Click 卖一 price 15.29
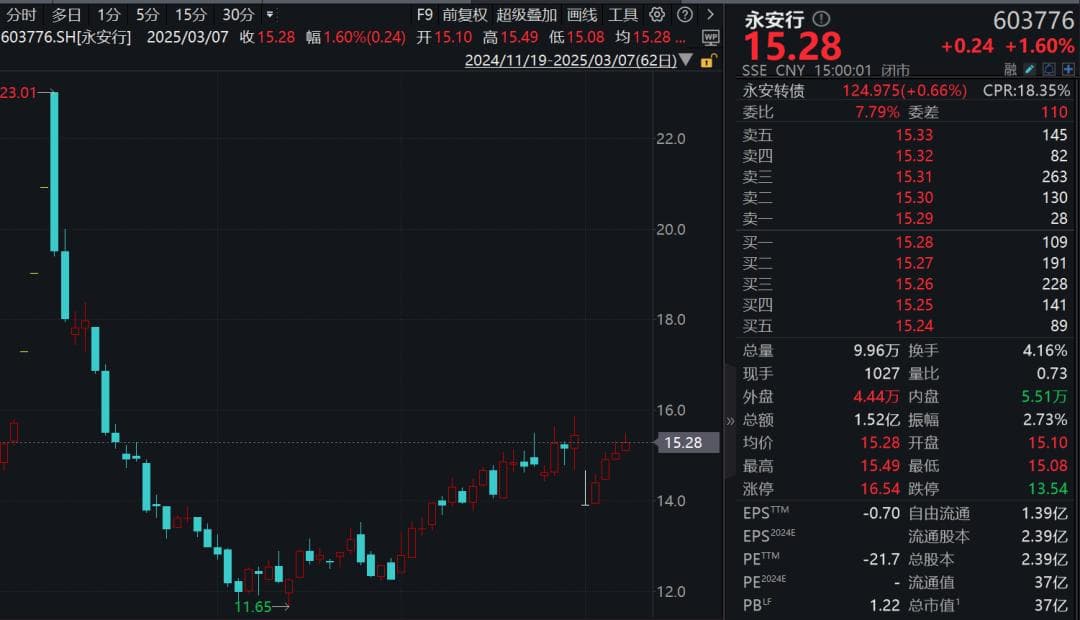 914,218
